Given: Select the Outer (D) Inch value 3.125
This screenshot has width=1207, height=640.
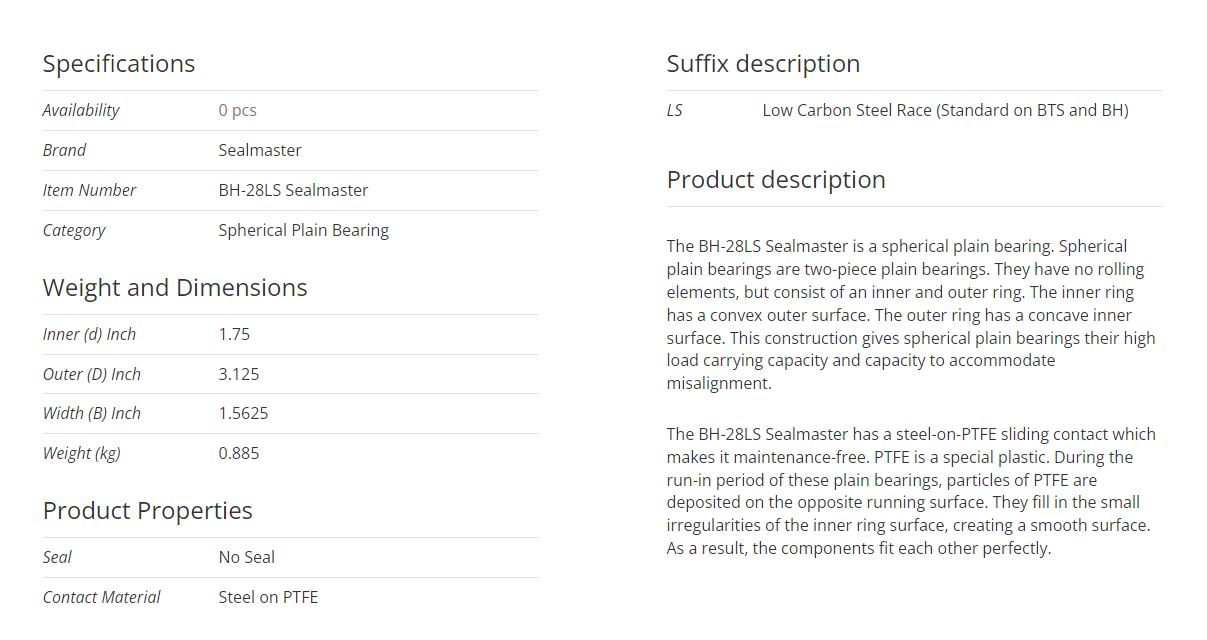Looking at the screenshot, I should pos(239,374).
